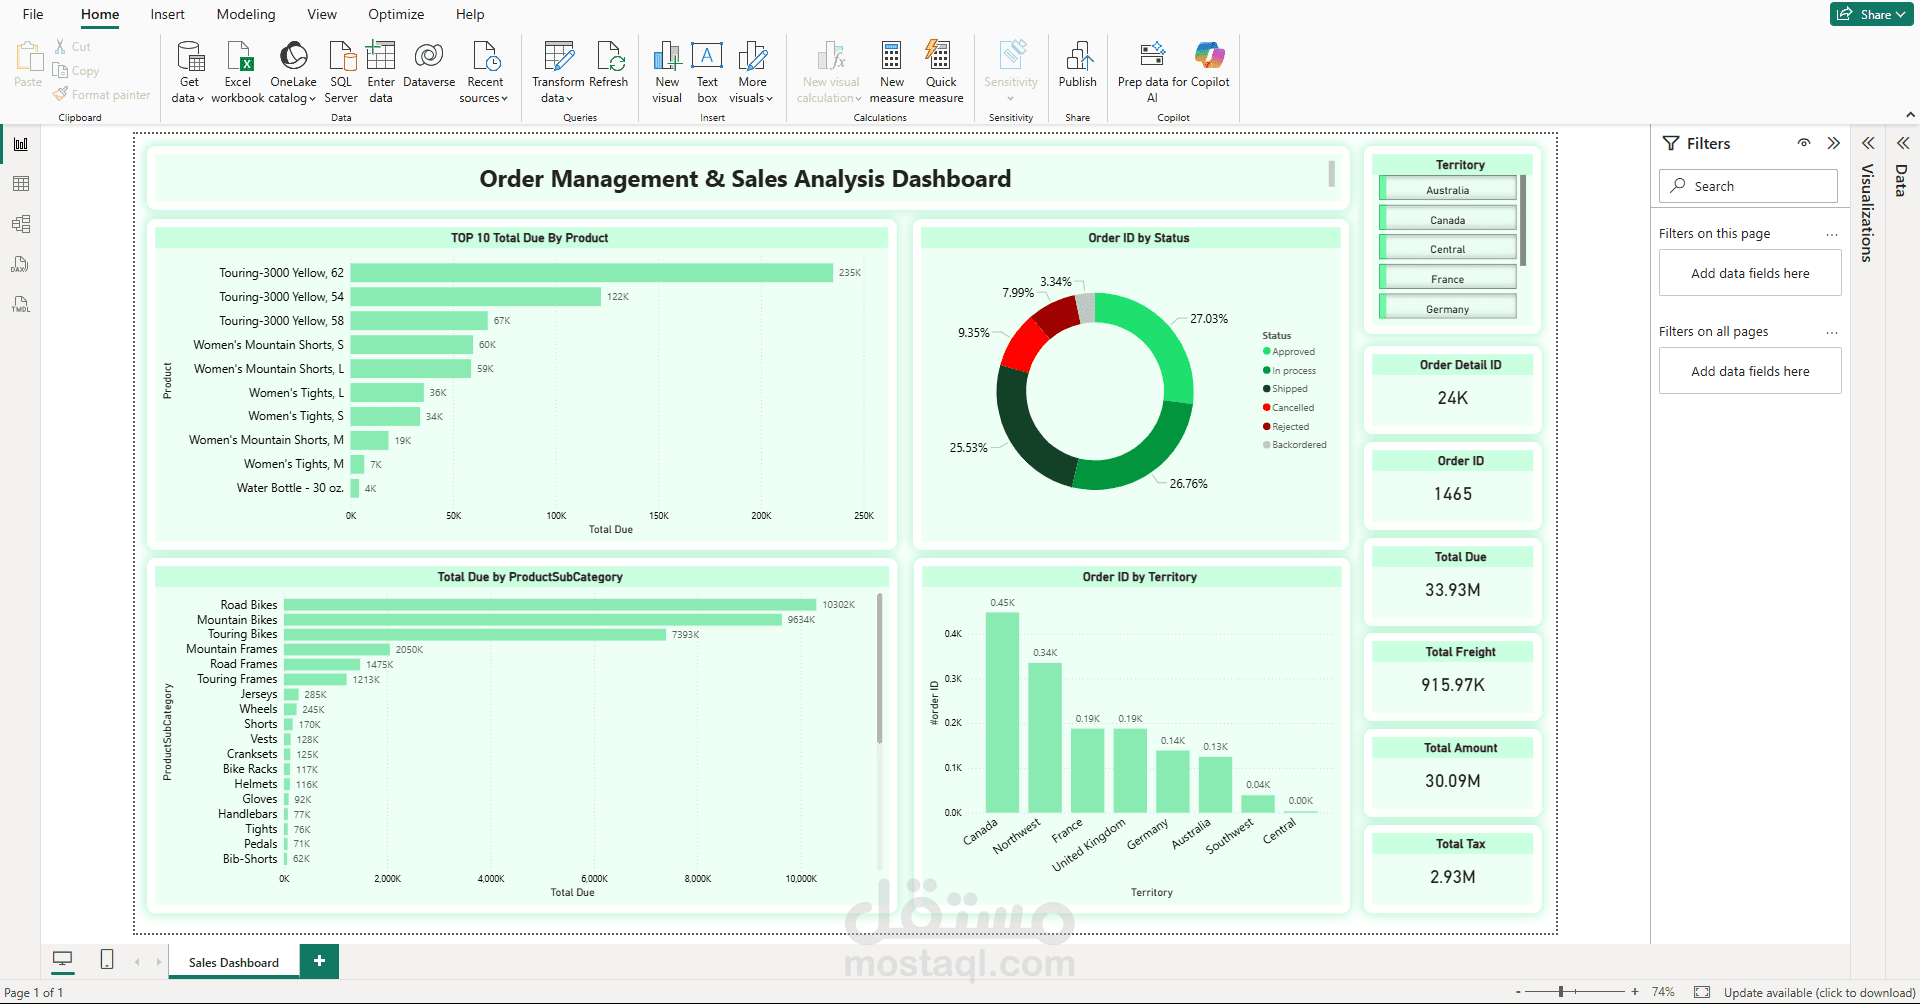The height and width of the screenshot is (1004, 1920).
Task: Select the Sales Dashboard page tab
Action: coord(234,962)
